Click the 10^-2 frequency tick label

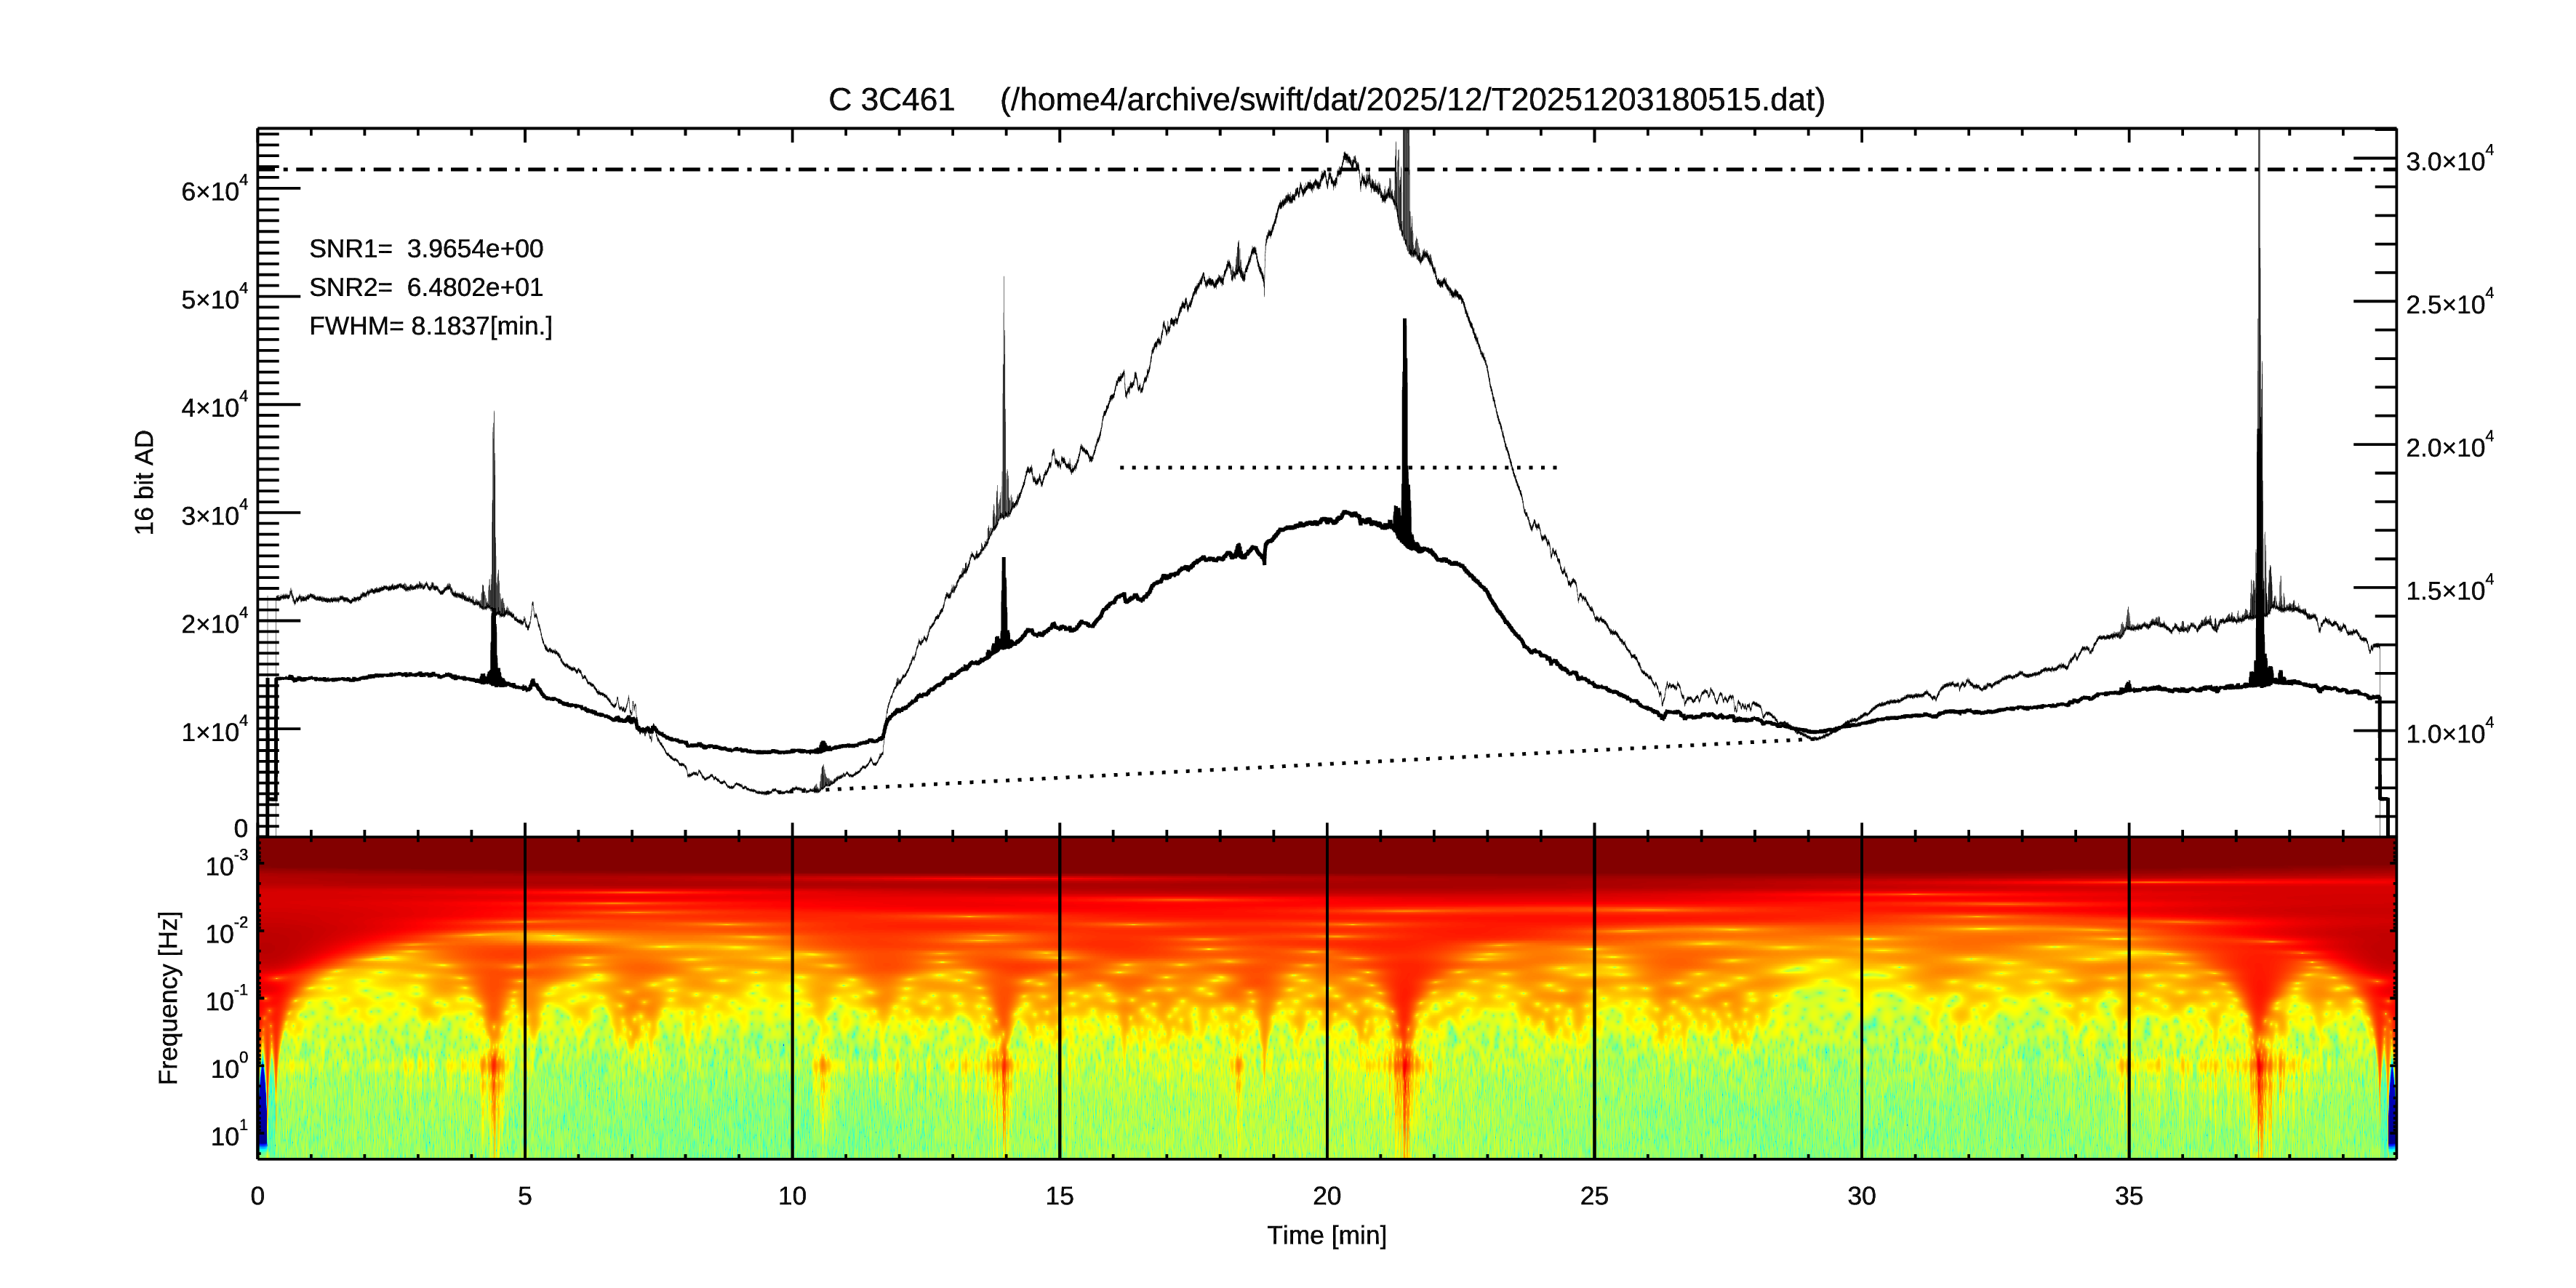point(227,933)
